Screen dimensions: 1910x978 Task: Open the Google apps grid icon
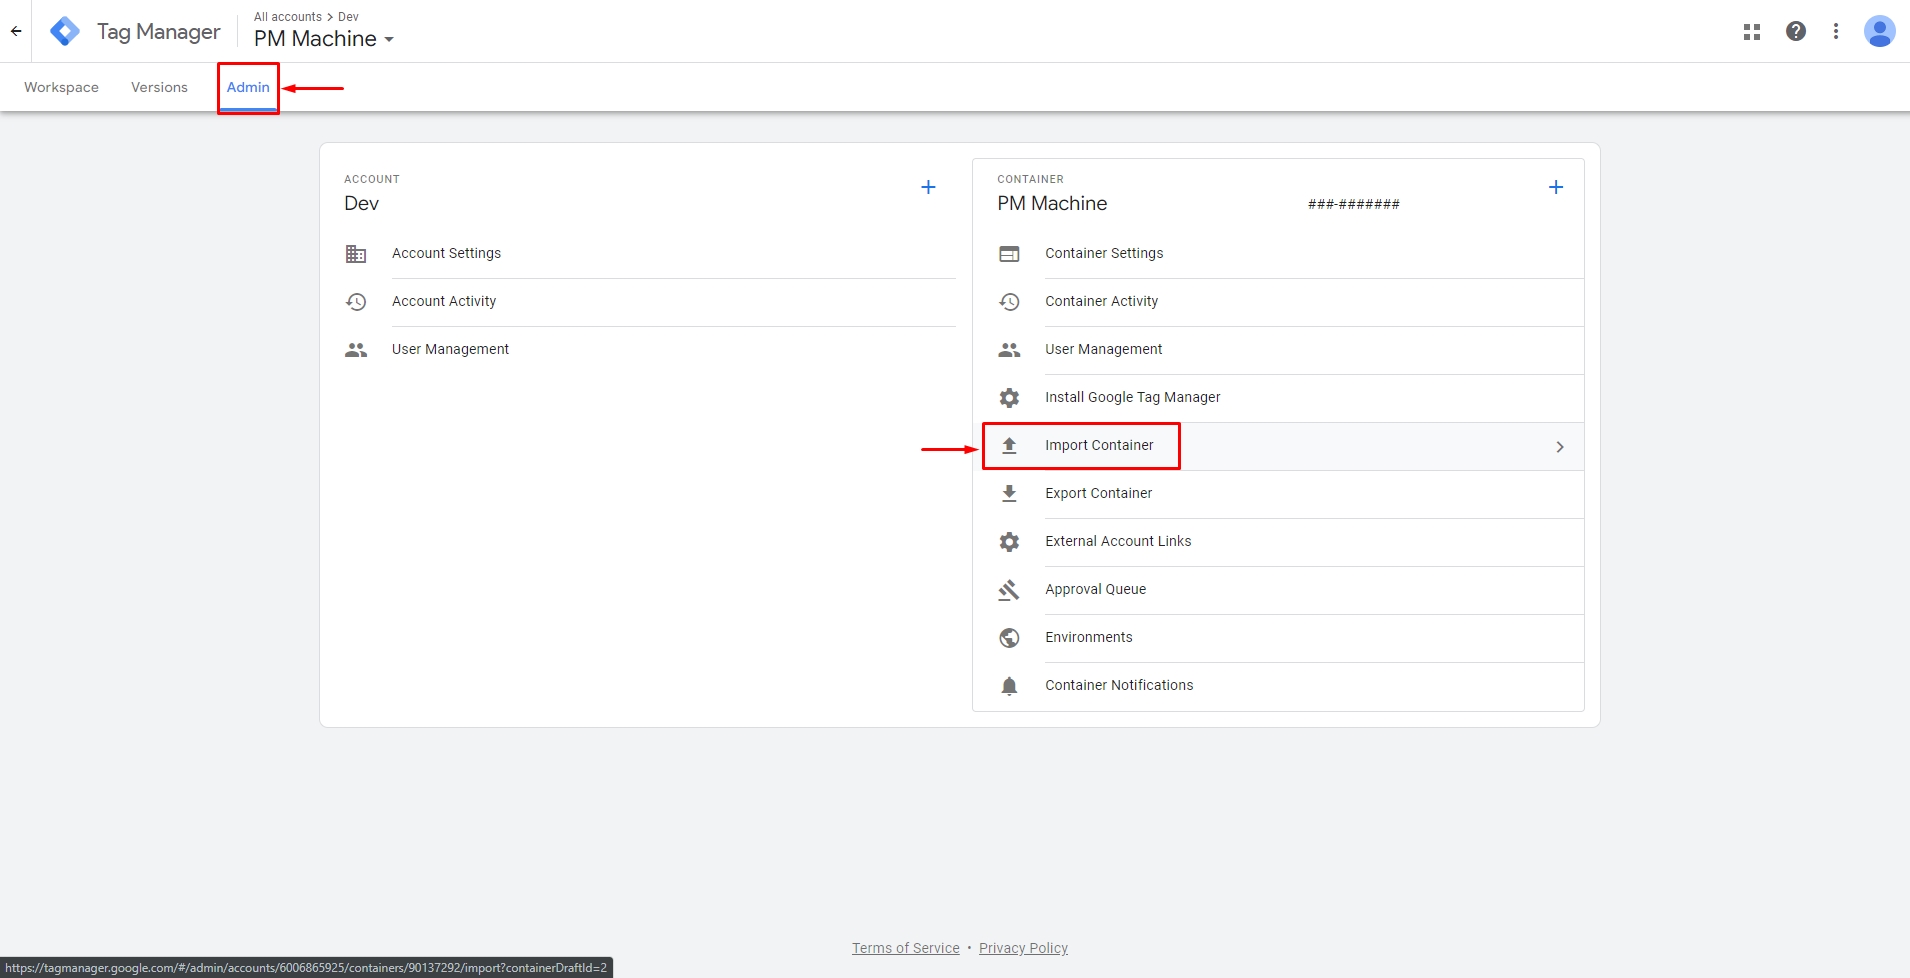click(1752, 31)
